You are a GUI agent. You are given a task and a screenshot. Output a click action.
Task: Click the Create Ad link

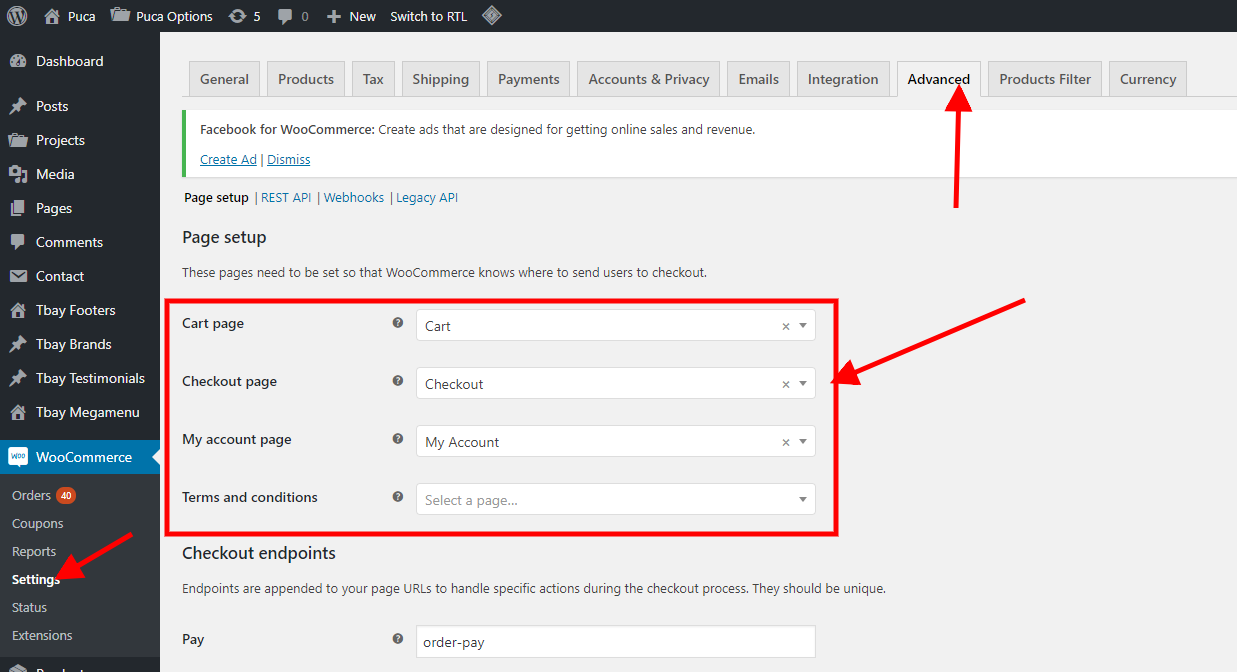[228, 159]
